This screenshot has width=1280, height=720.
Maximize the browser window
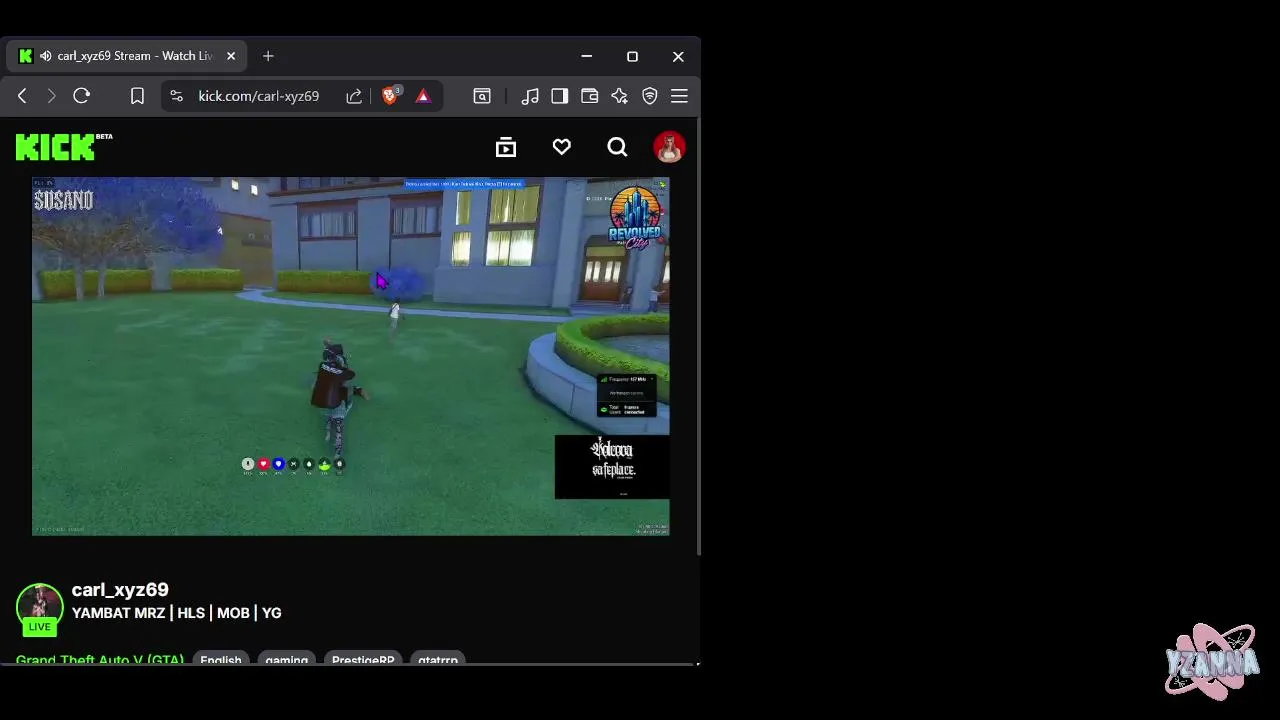click(632, 56)
